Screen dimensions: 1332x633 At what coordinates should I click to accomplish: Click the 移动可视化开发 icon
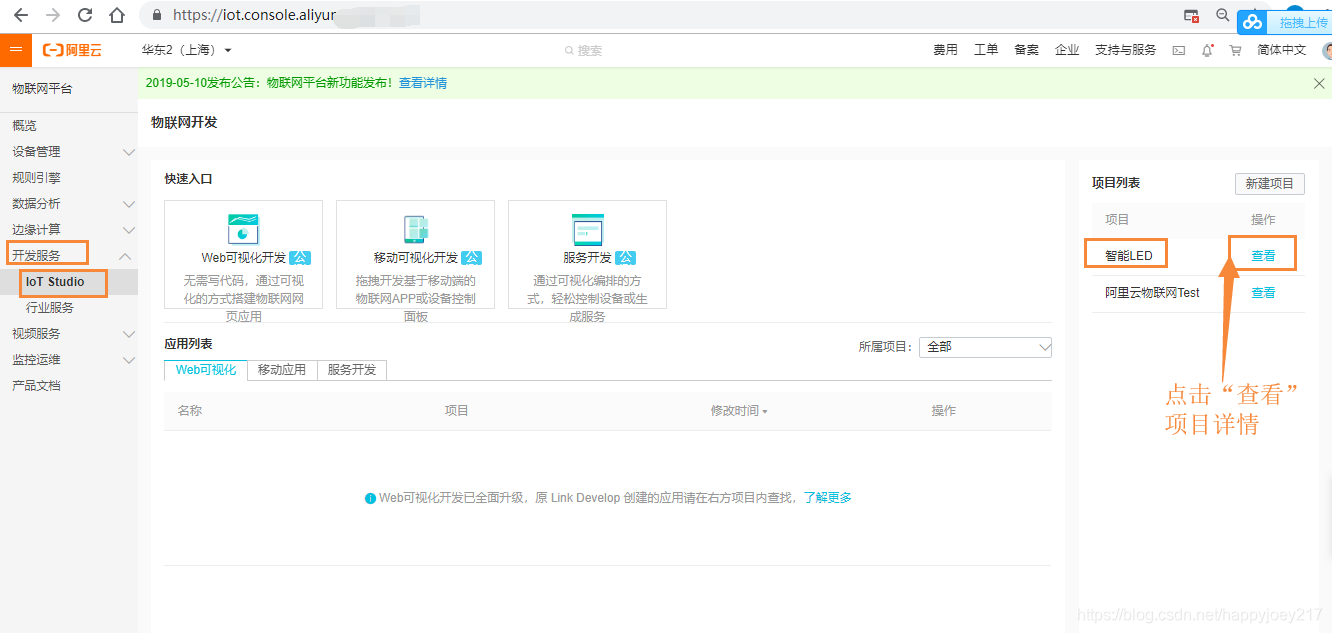pos(415,229)
